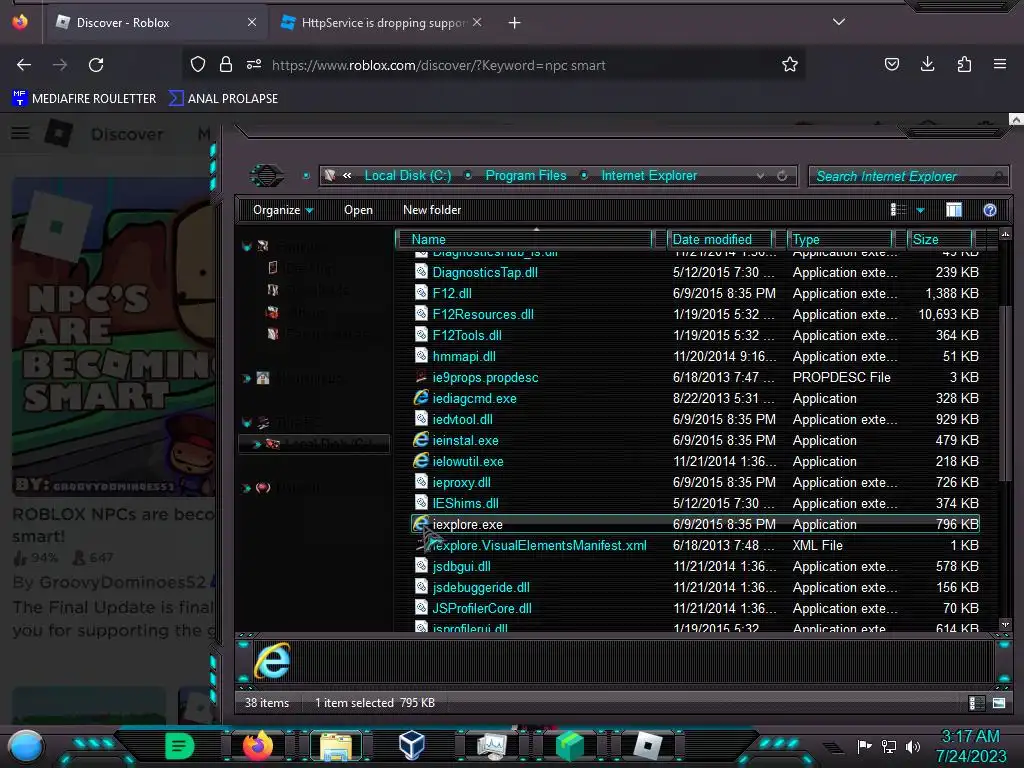The width and height of the screenshot is (1024, 768).
Task: Open Firefox from the taskbar
Action: 257,745
